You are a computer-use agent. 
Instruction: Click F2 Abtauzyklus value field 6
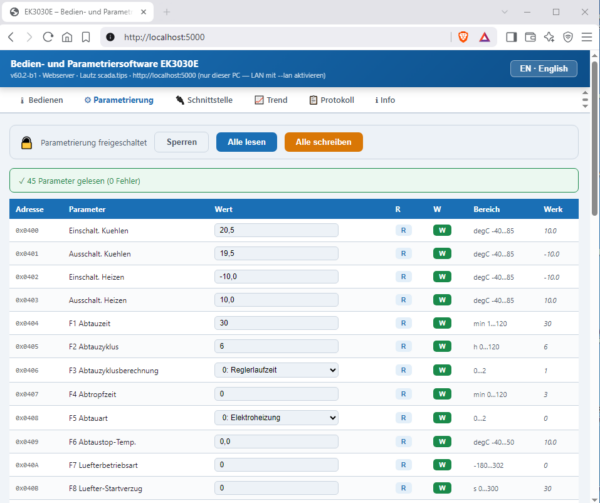click(276, 346)
